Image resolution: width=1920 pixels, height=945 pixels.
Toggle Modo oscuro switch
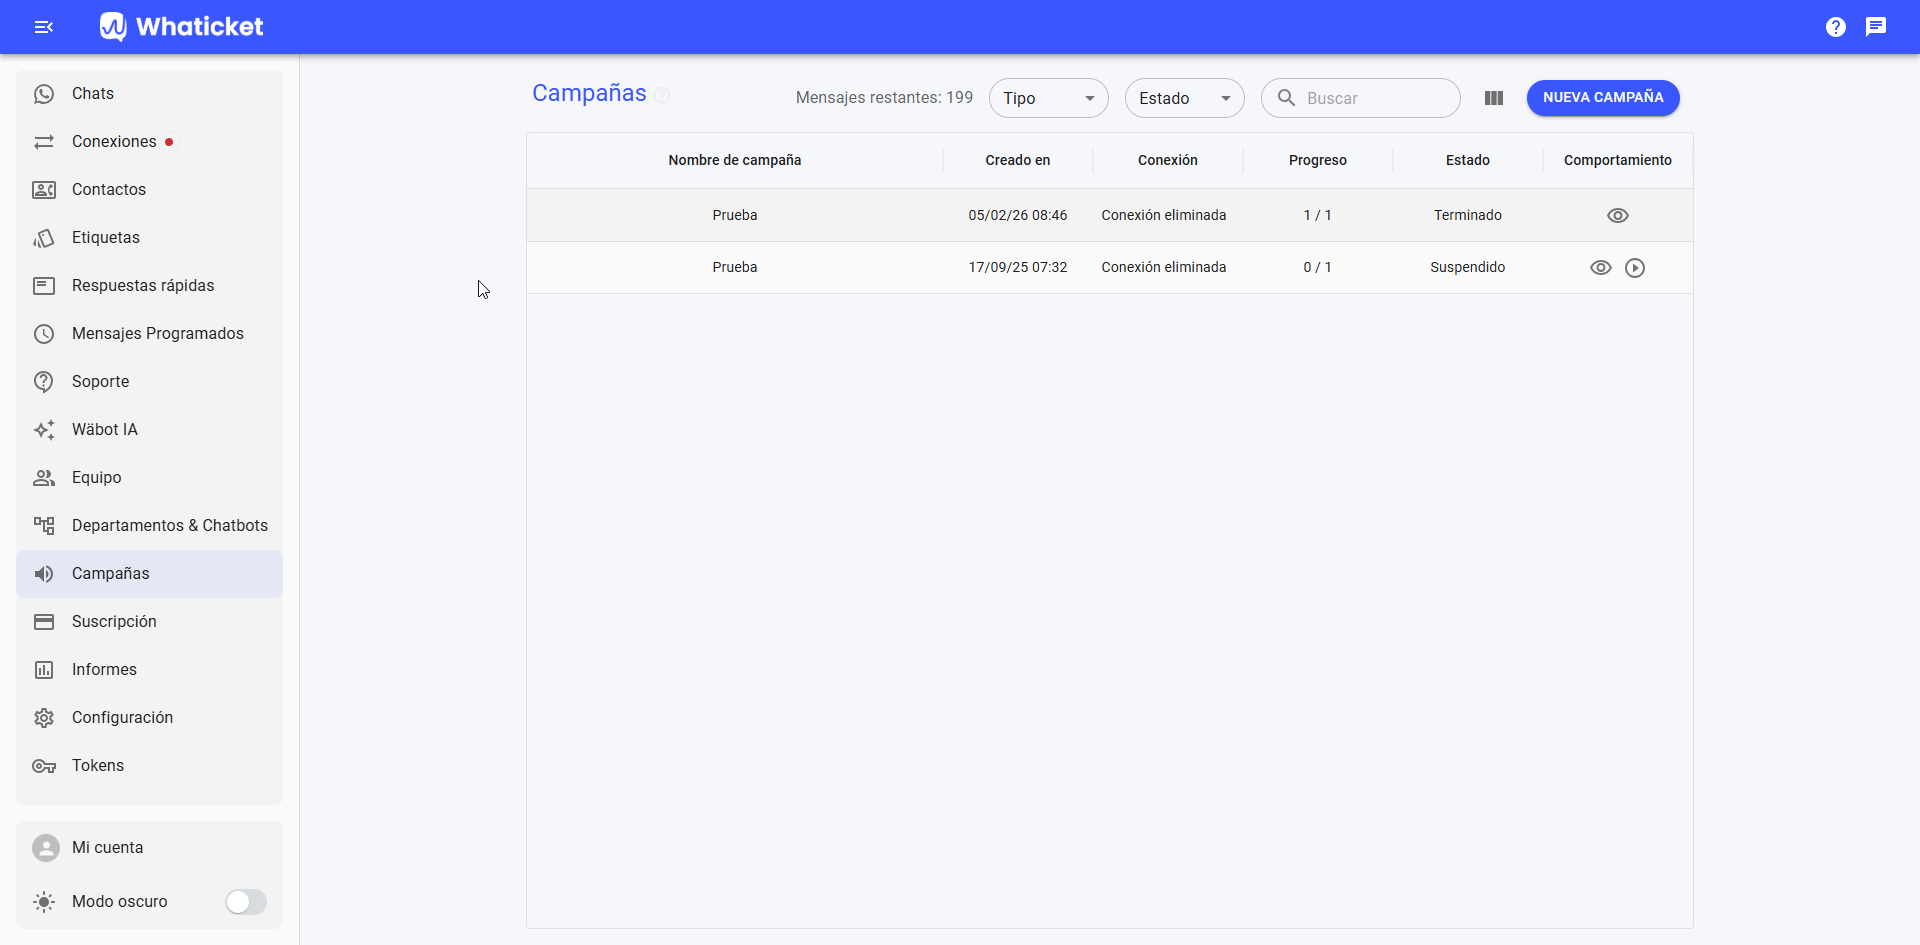245,902
